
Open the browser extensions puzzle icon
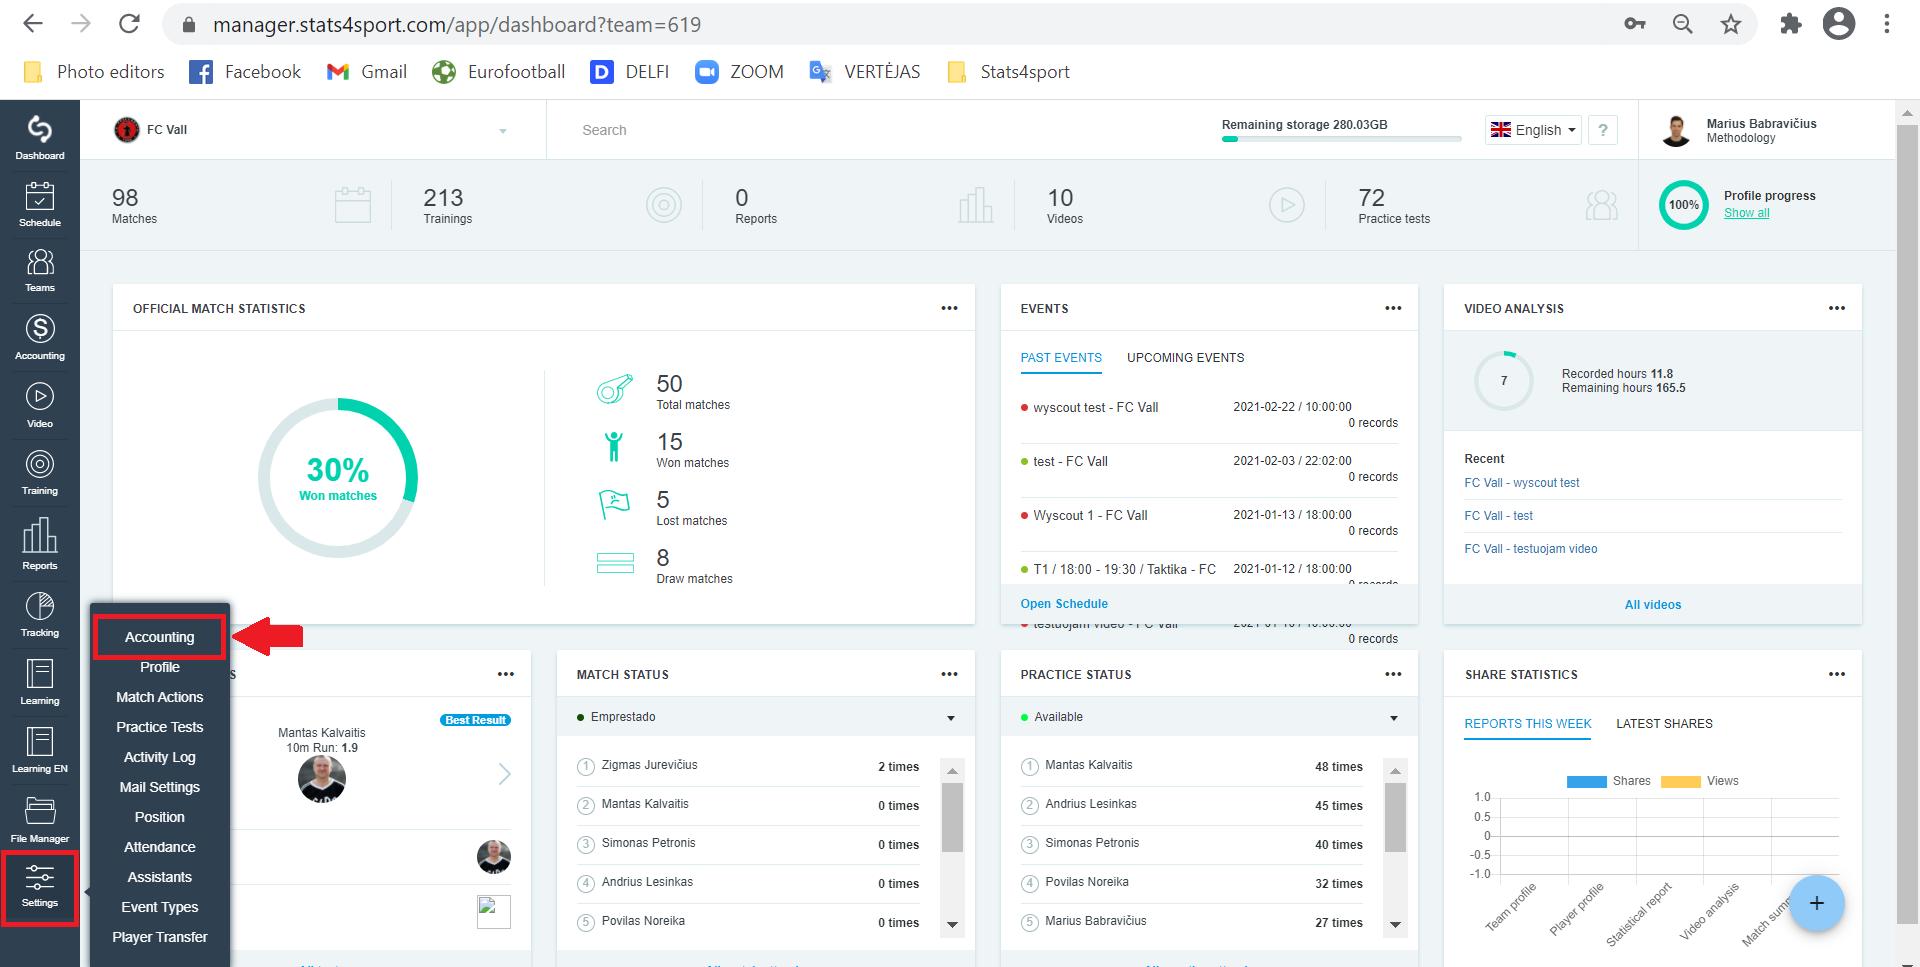[x=1790, y=24]
